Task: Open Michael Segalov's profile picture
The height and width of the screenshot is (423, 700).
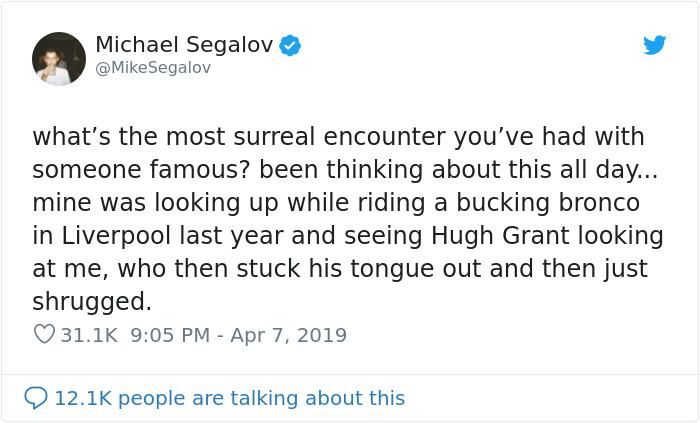Action: [x=59, y=59]
